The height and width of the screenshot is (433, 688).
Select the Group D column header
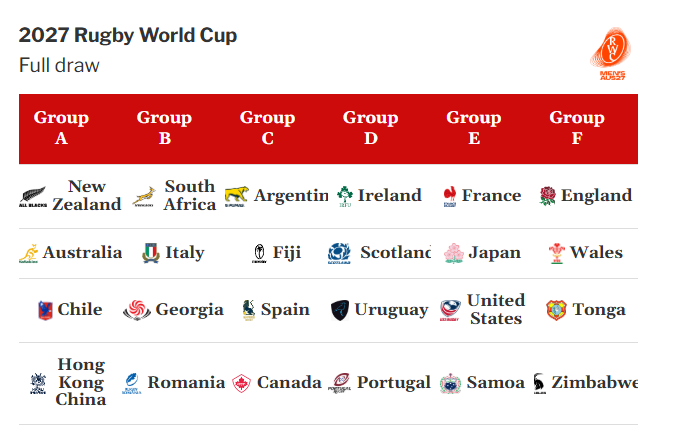coord(371,128)
